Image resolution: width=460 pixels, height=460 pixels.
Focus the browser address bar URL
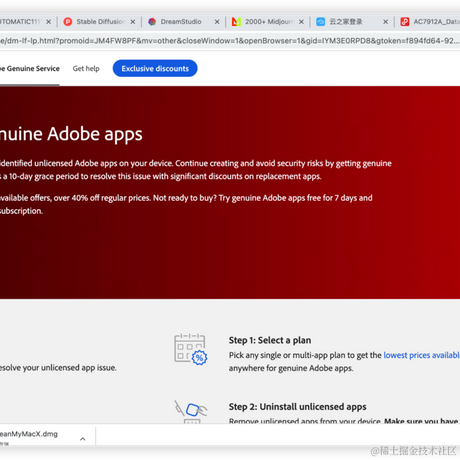click(x=230, y=41)
